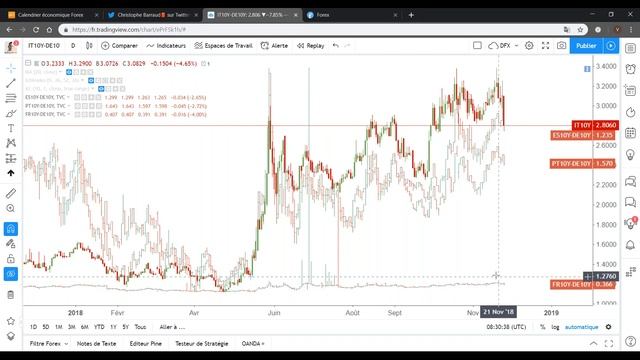Viewport: 640px width, 360px height.
Task: Click the IT10Y-DE10 symbol search field
Action: (44, 46)
